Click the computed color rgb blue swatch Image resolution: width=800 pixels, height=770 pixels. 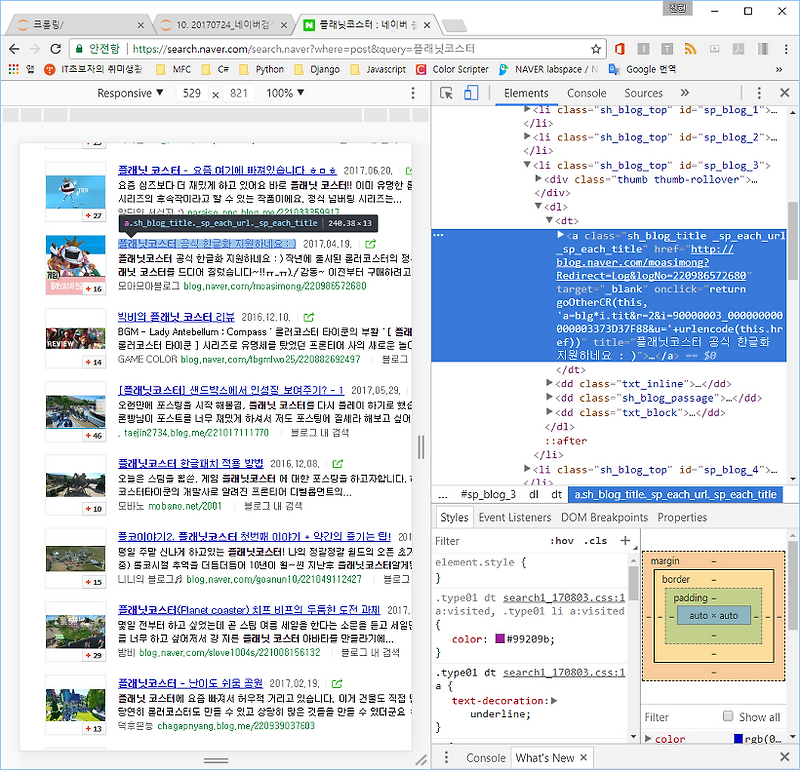[x=738, y=738]
